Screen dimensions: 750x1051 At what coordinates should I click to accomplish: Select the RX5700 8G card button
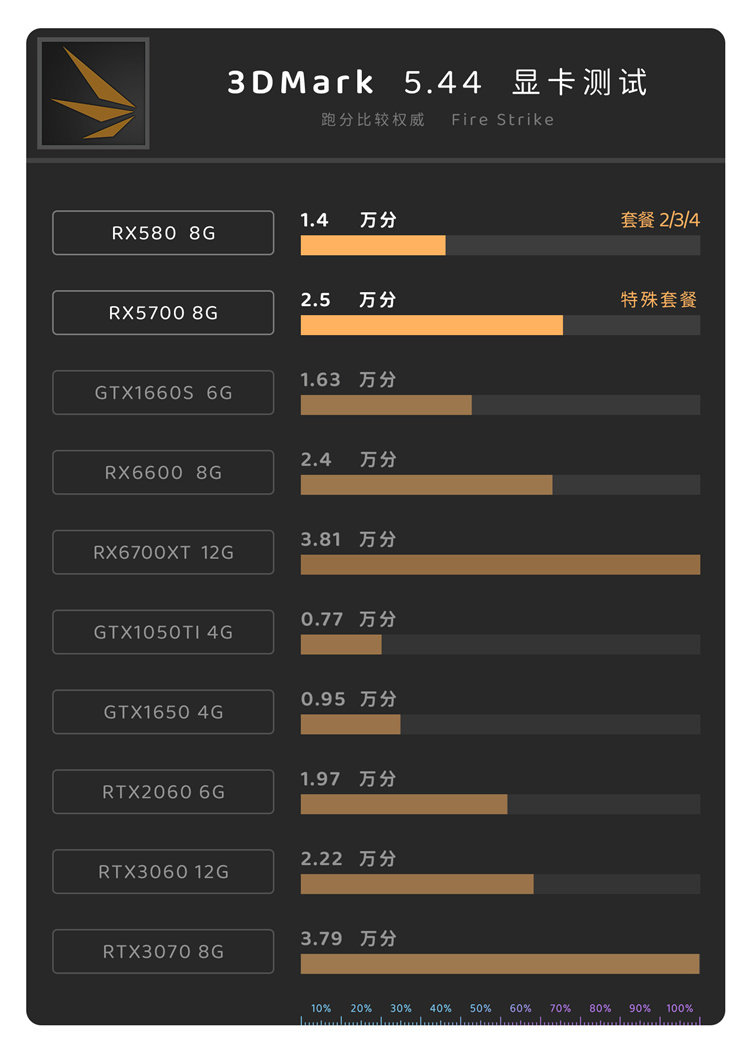[163, 312]
